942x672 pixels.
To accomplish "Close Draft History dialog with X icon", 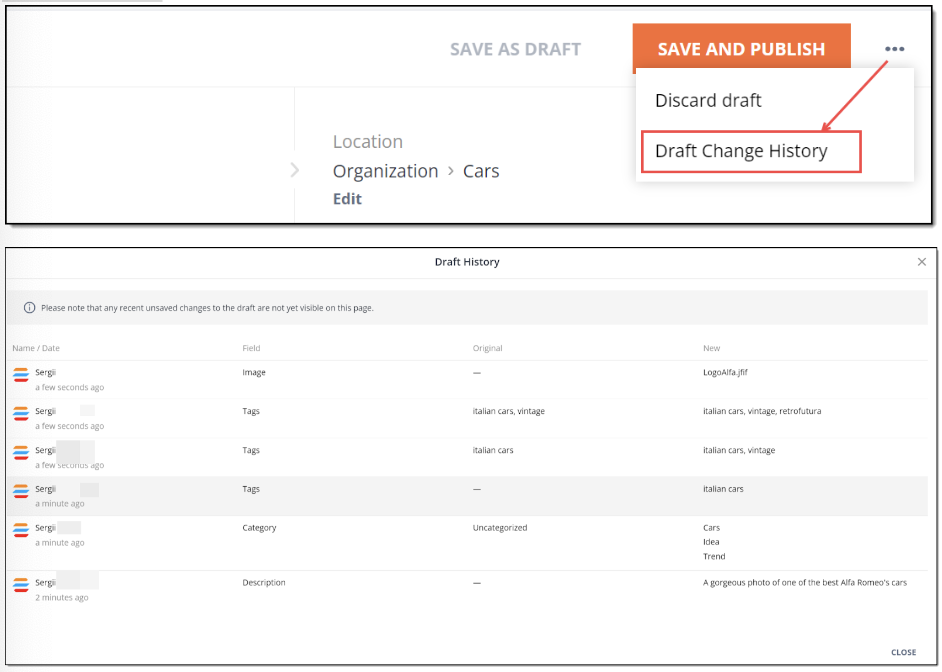I will tap(921, 261).
